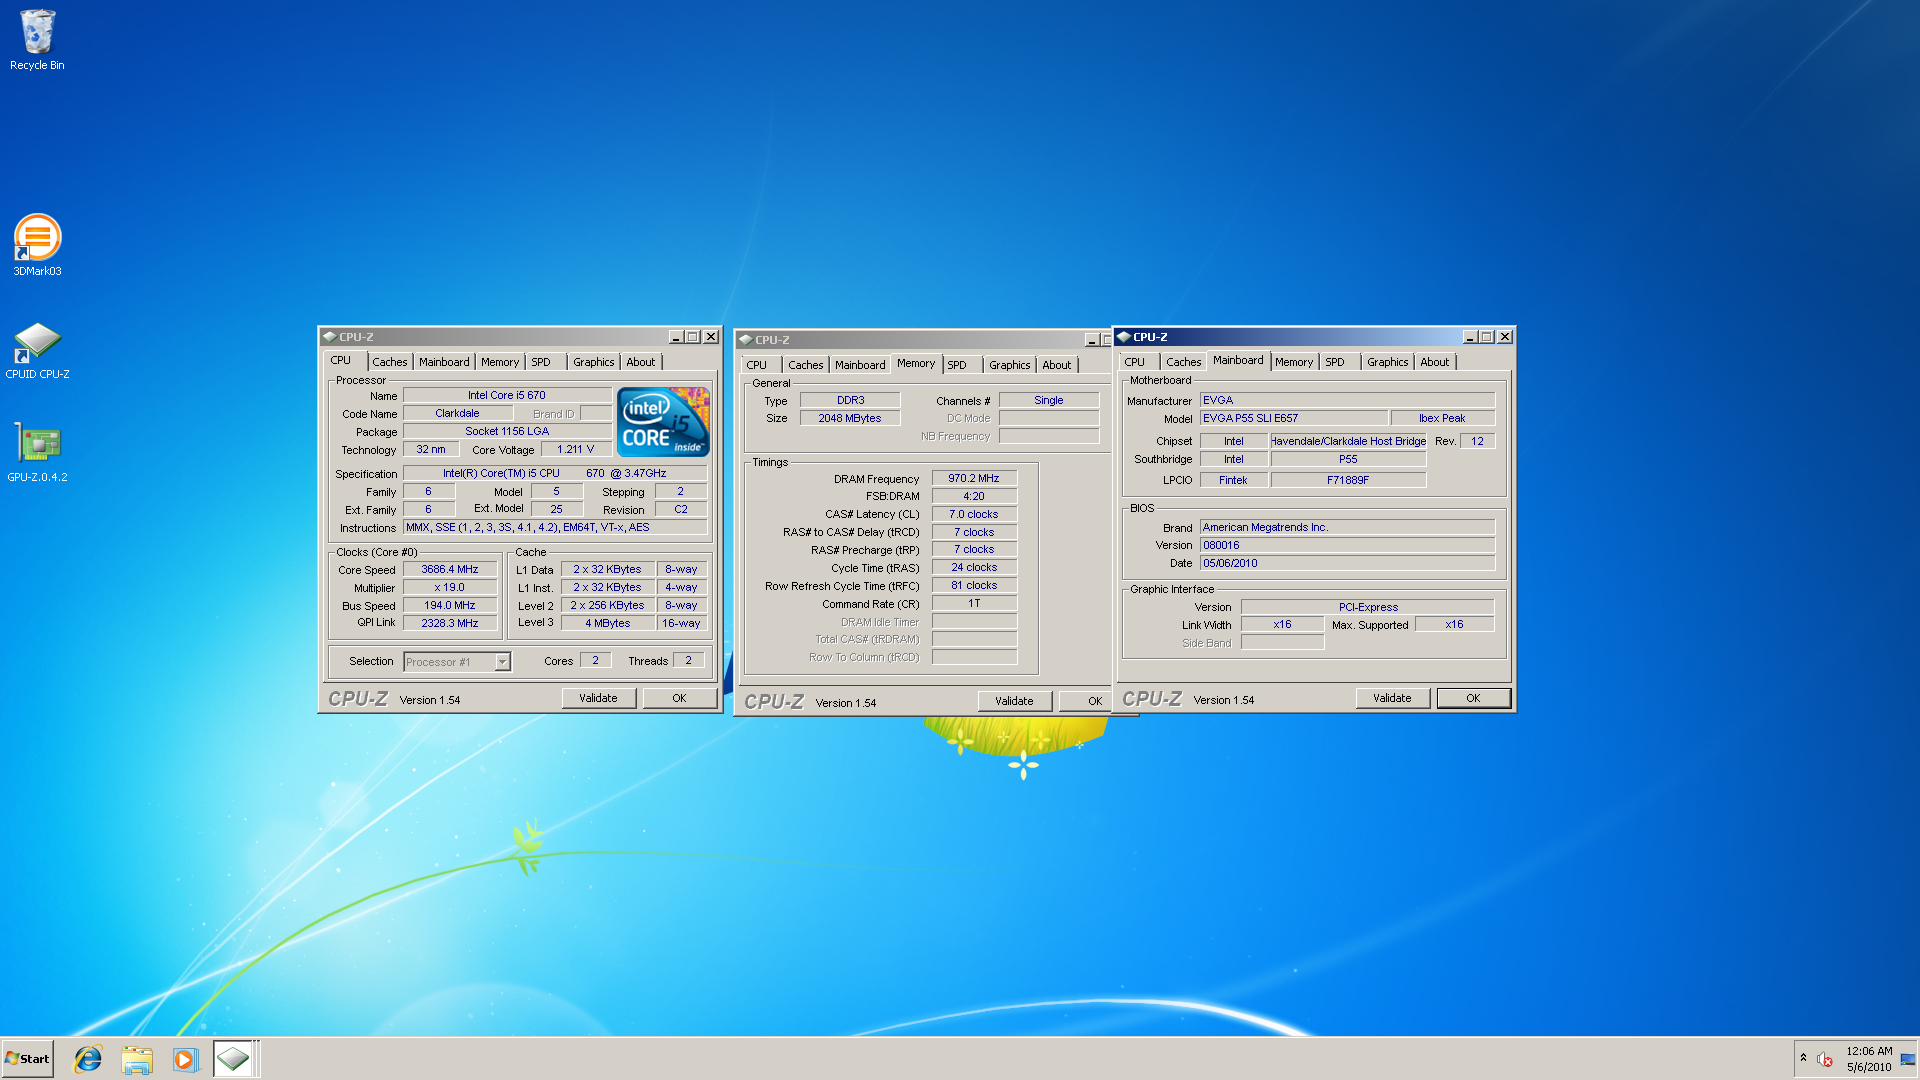Expand hidden system tray icons arrow
Screen dimensions: 1920x1080
1803,1058
